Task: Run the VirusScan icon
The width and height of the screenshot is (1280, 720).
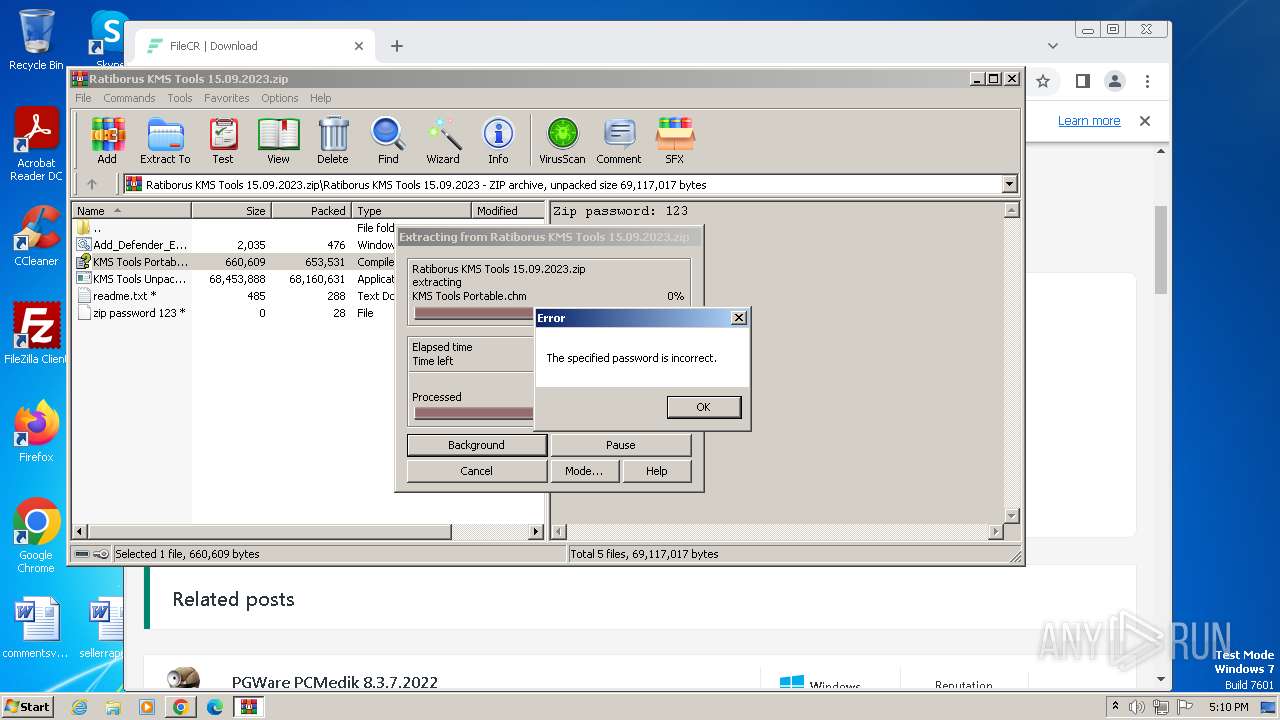Action: (x=562, y=140)
